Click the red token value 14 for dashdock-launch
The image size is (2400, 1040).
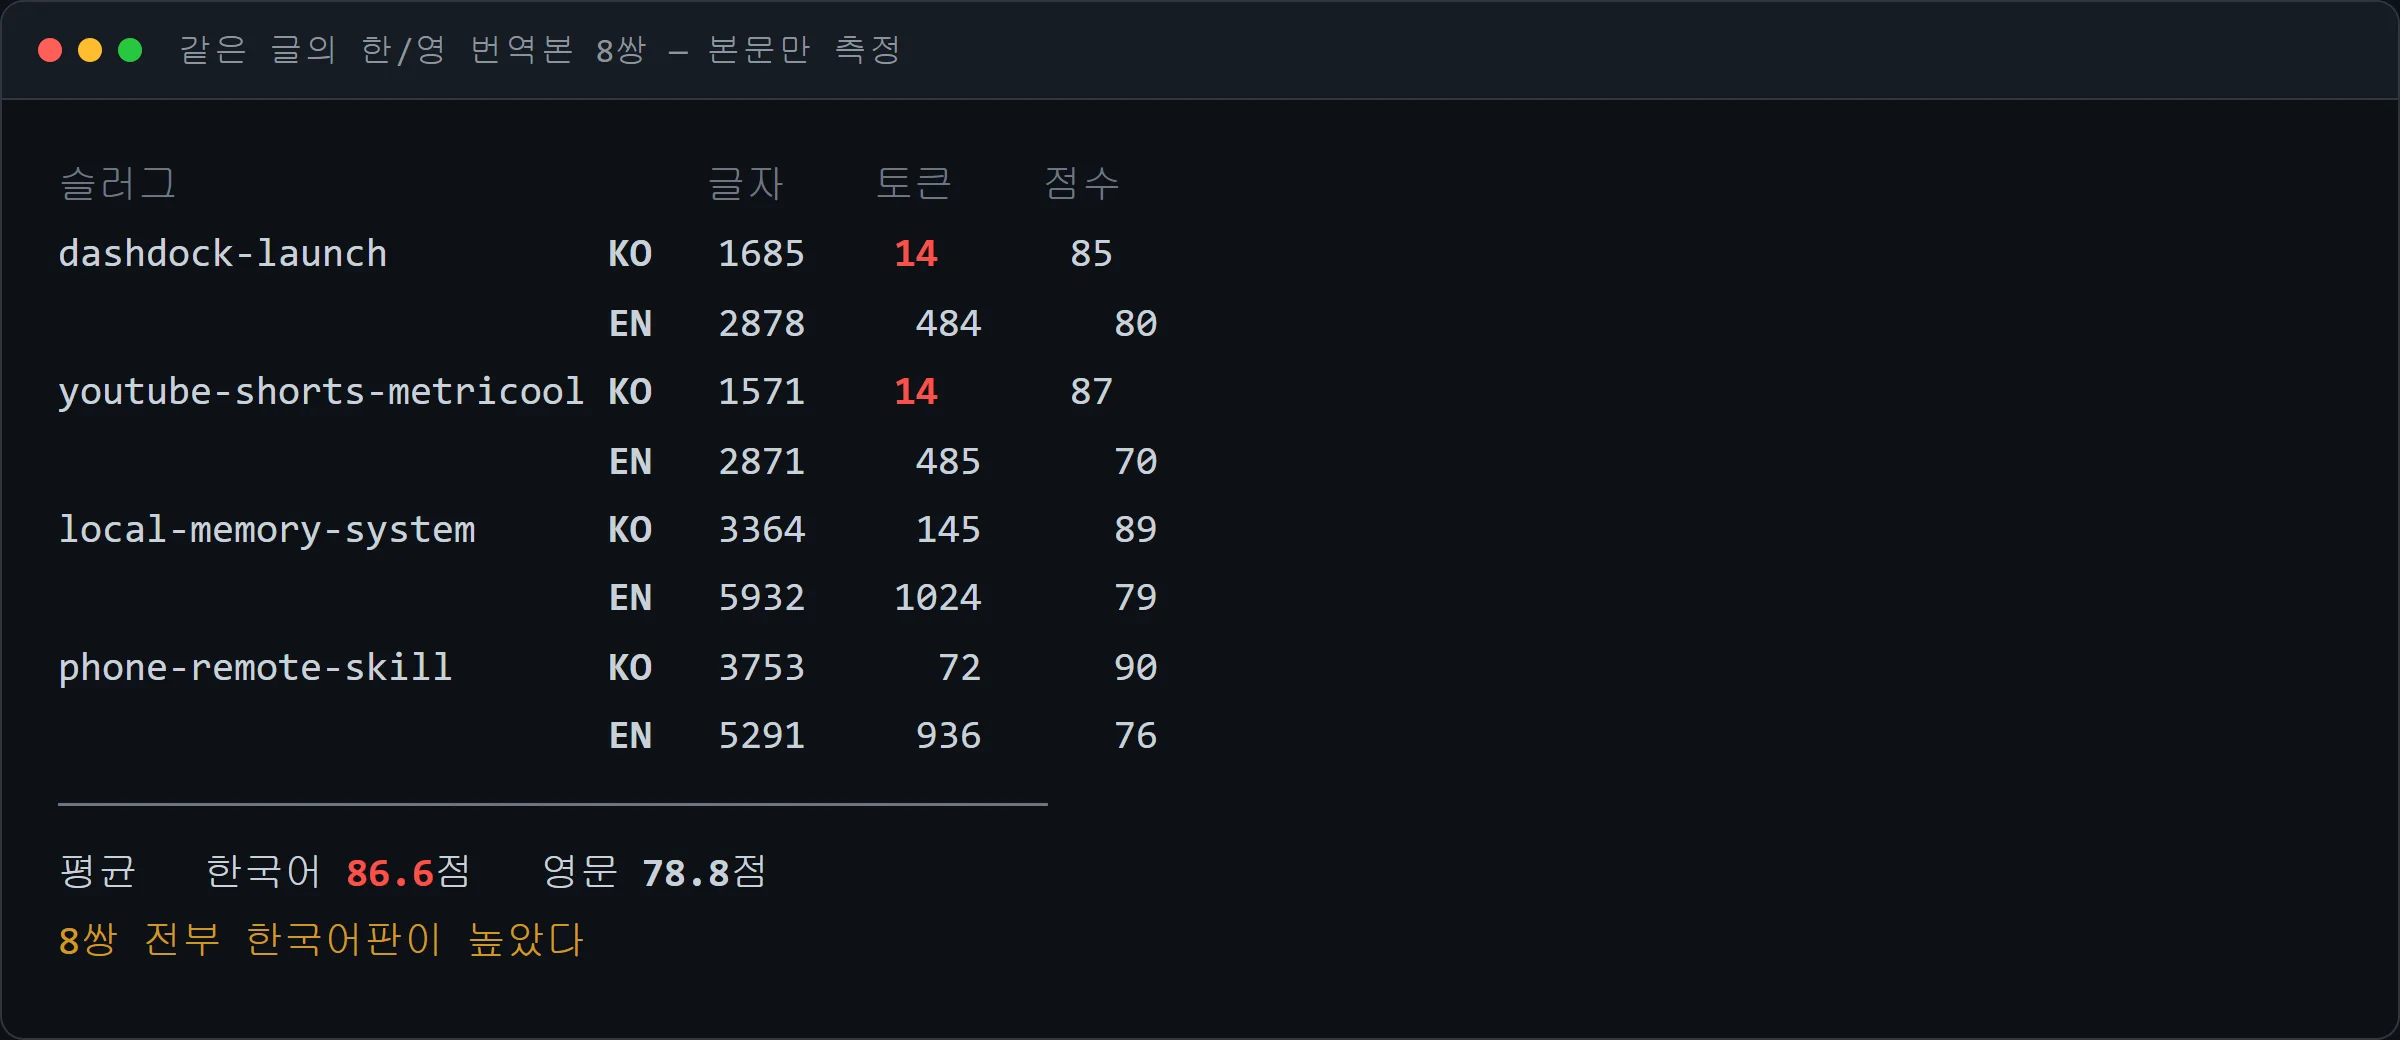point(916,254)
